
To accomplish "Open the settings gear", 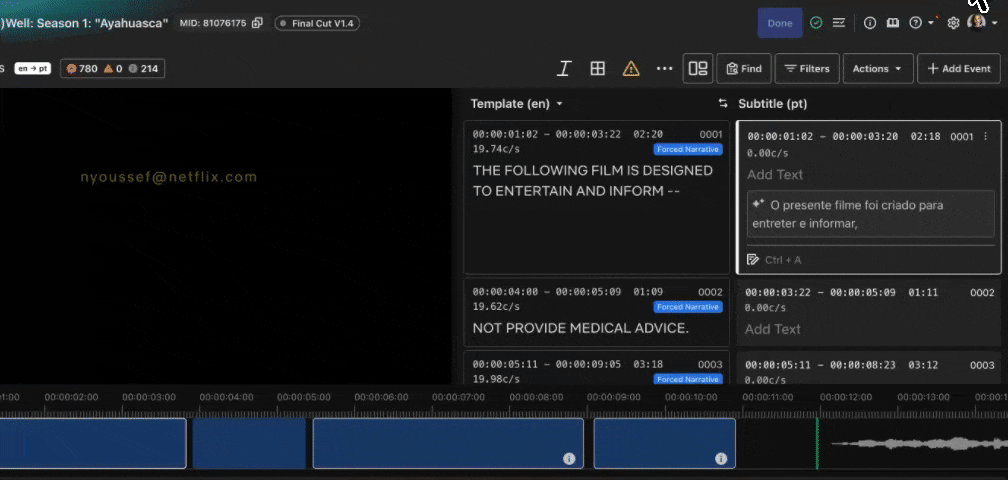I will pos(953,23).
